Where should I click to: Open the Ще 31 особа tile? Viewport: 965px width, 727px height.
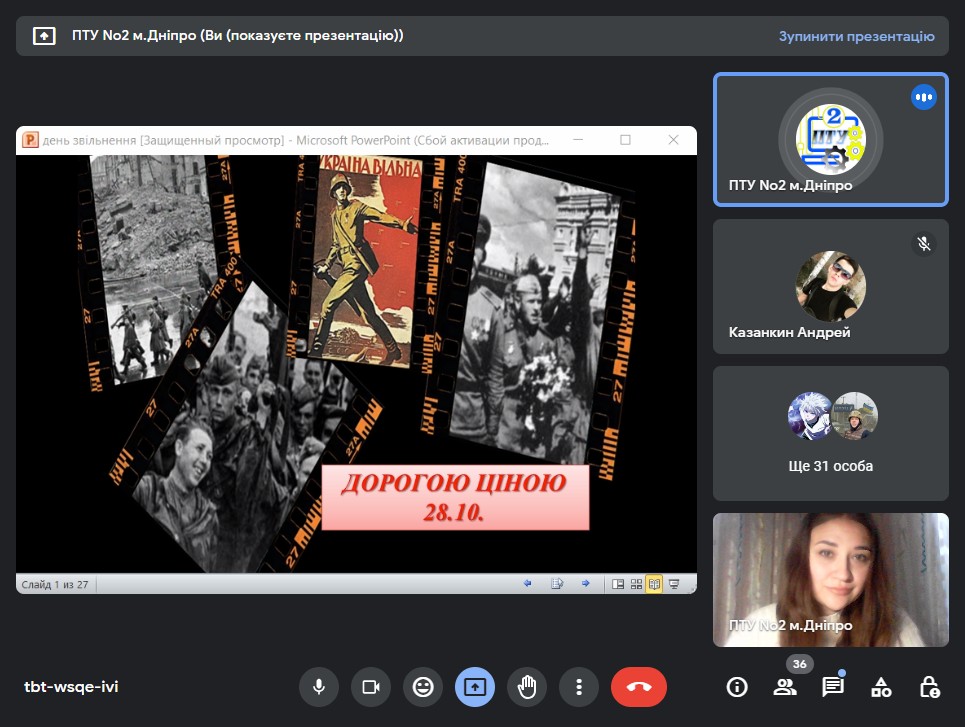click(x=830, y=433)
